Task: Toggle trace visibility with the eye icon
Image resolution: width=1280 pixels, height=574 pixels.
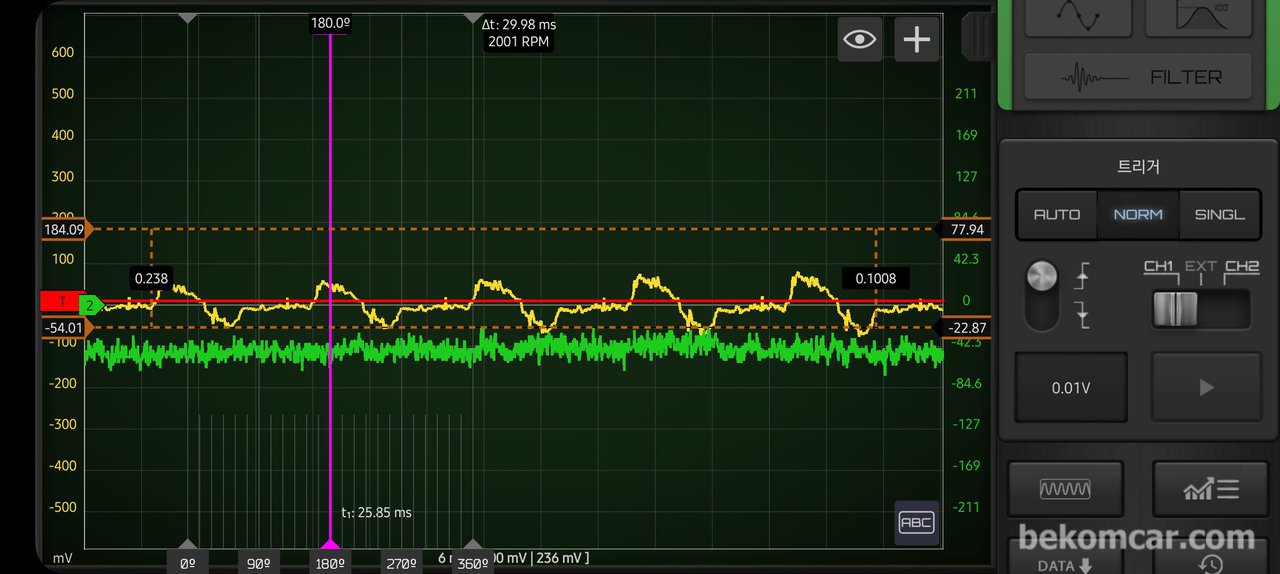Action: (860, 39)
